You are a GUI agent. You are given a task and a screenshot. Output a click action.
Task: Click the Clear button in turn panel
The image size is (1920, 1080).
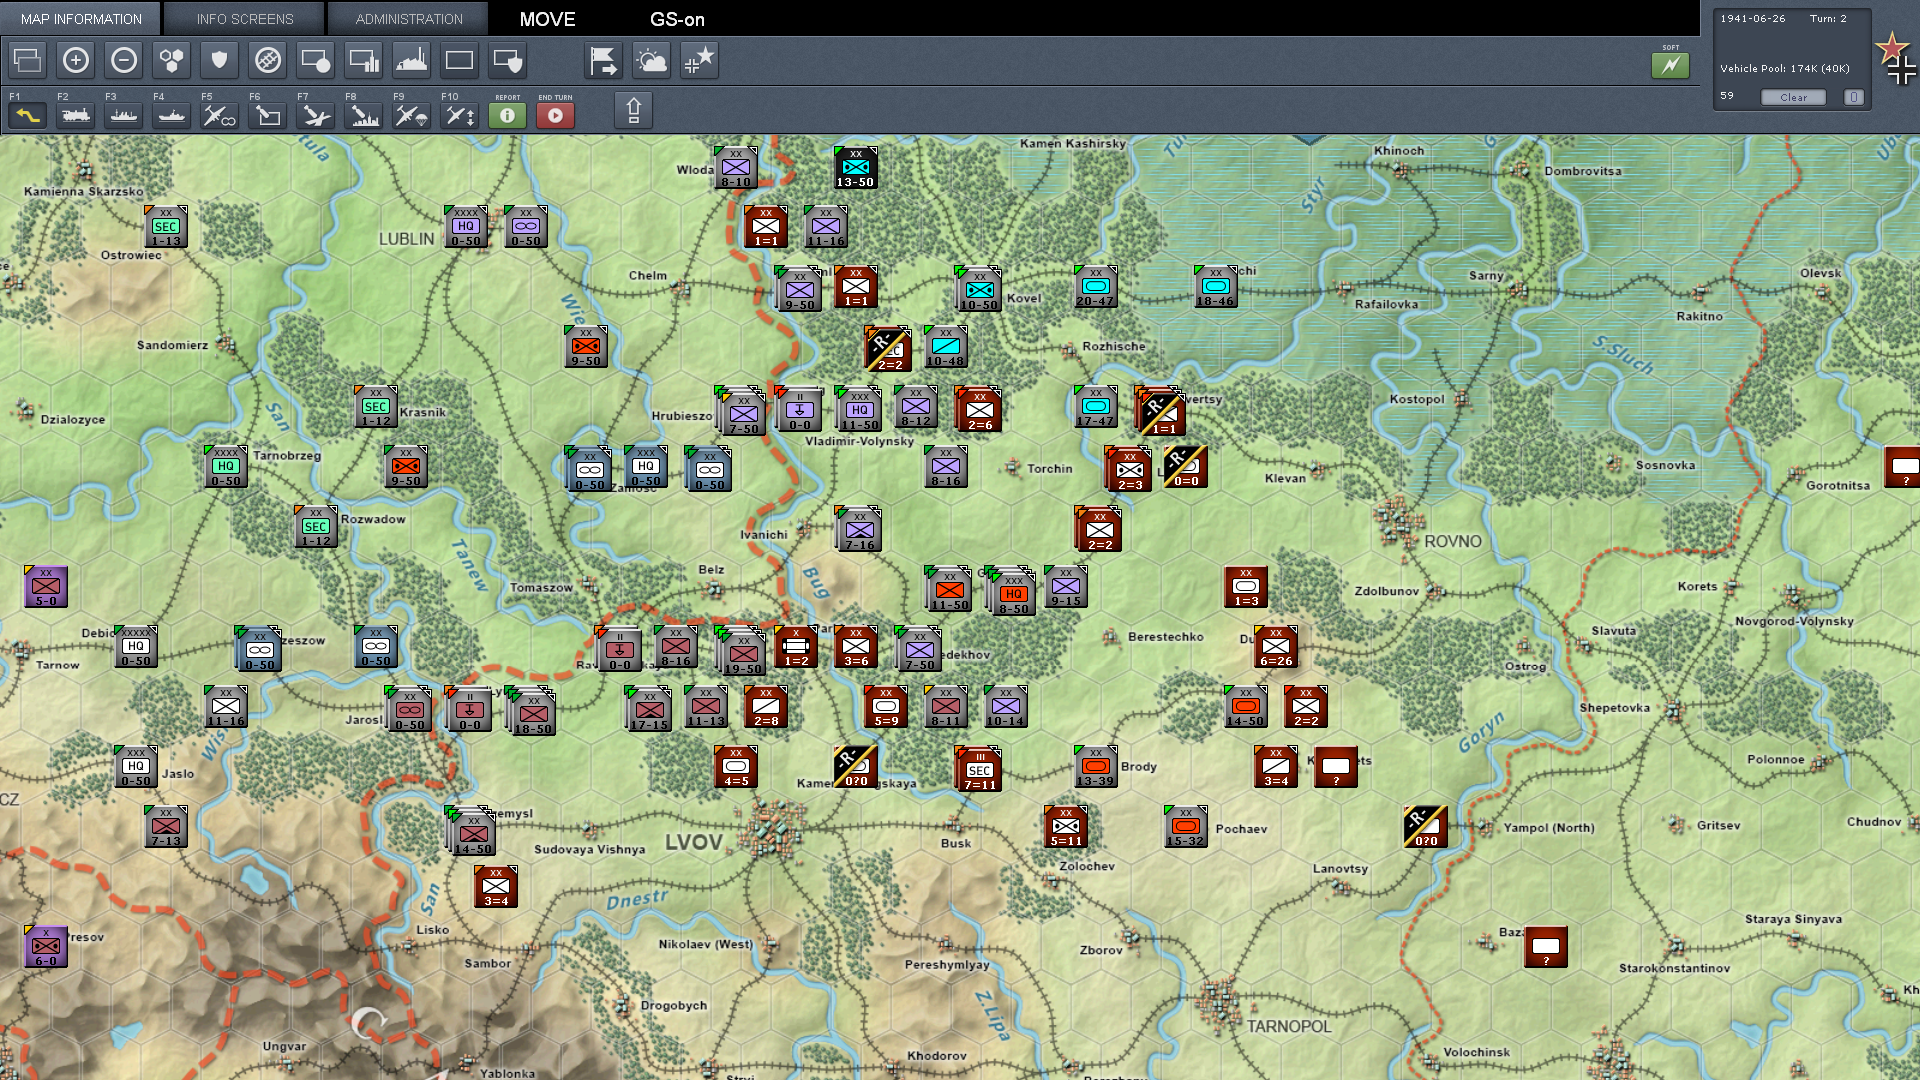pos(1793,97)
